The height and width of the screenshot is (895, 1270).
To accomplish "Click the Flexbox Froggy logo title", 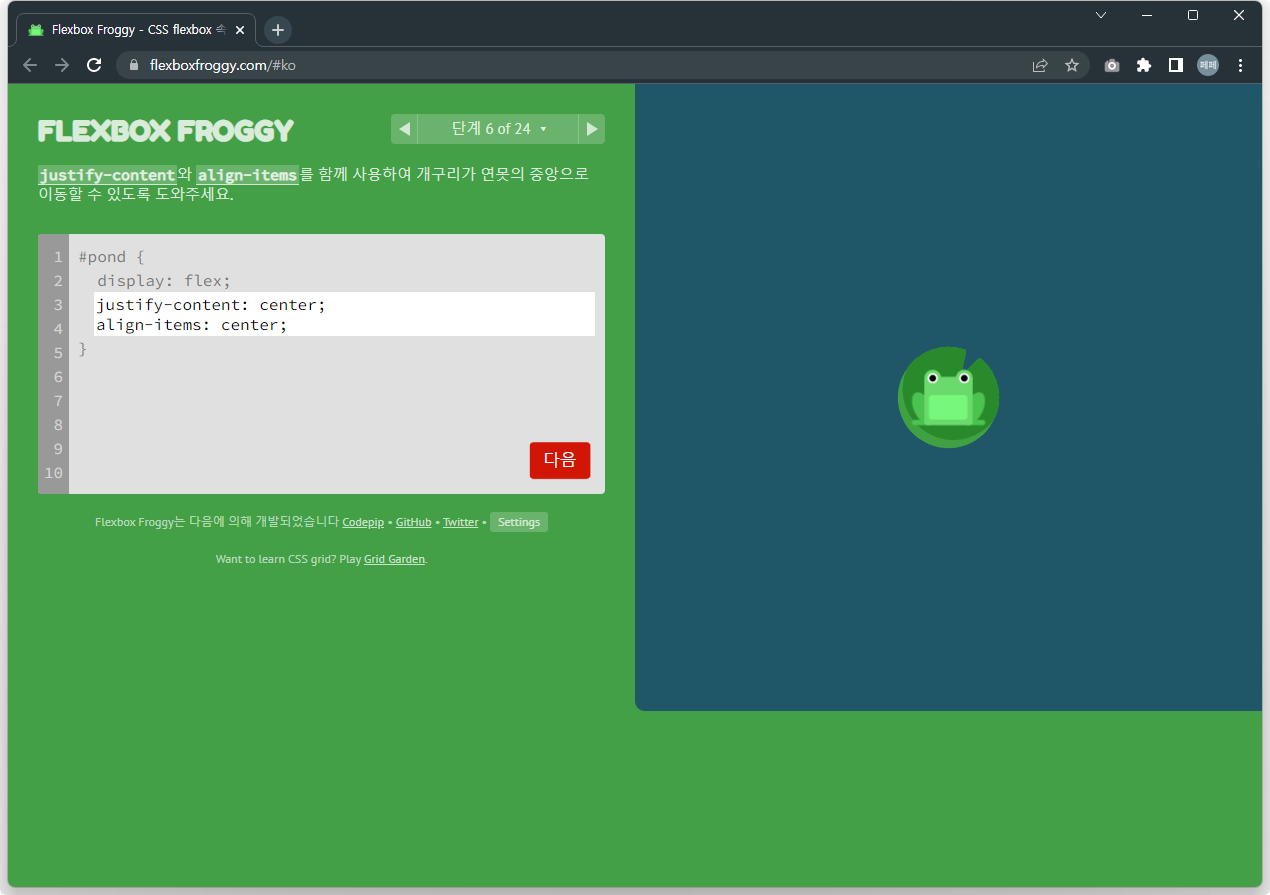I will tap(166, 130).
